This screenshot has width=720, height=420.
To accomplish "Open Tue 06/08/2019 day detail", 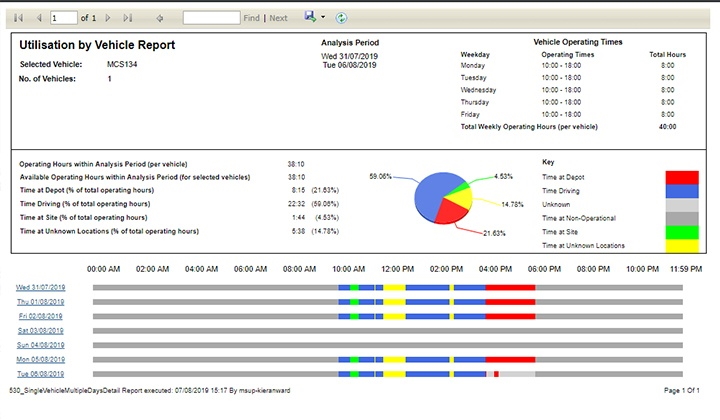I will coord(40,374).
